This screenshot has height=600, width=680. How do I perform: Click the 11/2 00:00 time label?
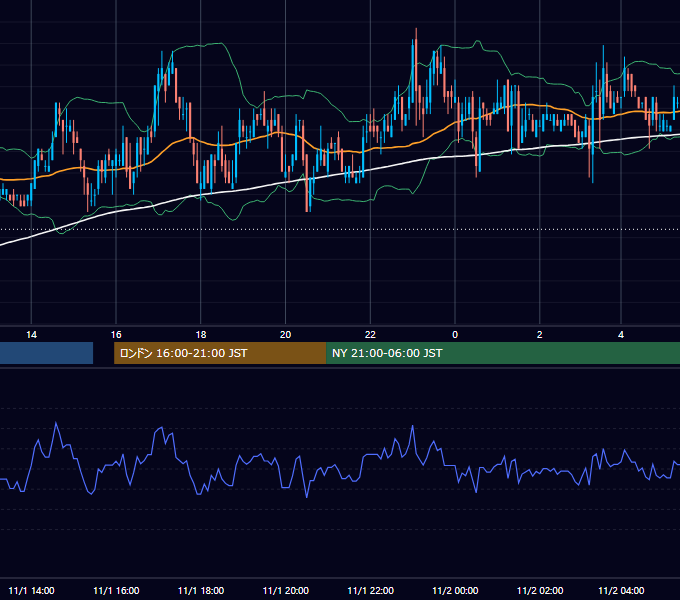point(455,590)
